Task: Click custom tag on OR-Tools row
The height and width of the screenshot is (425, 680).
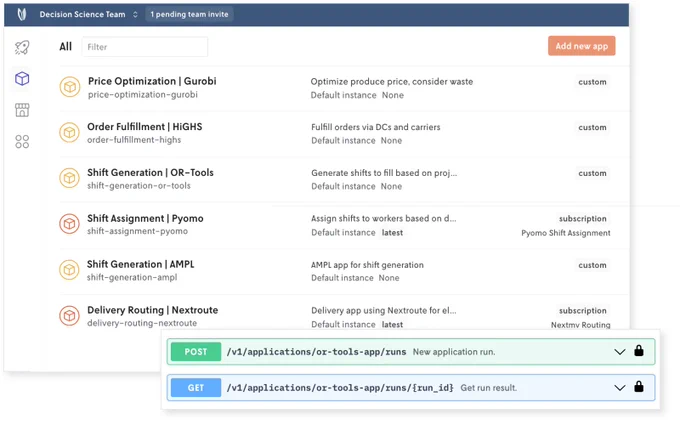Action: (x=592, y=173)
